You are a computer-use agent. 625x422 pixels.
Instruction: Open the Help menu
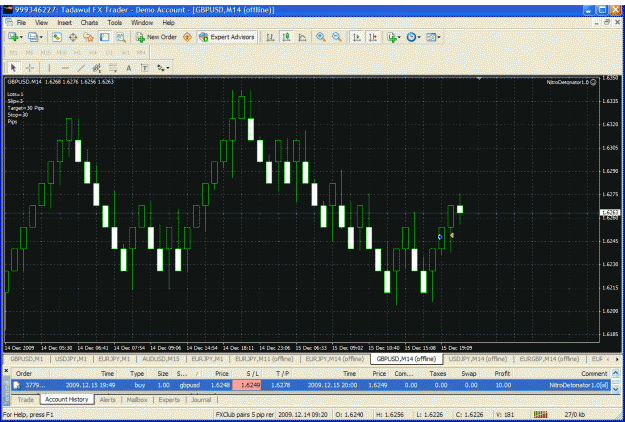pyautogui.click(x=169, y=23)
